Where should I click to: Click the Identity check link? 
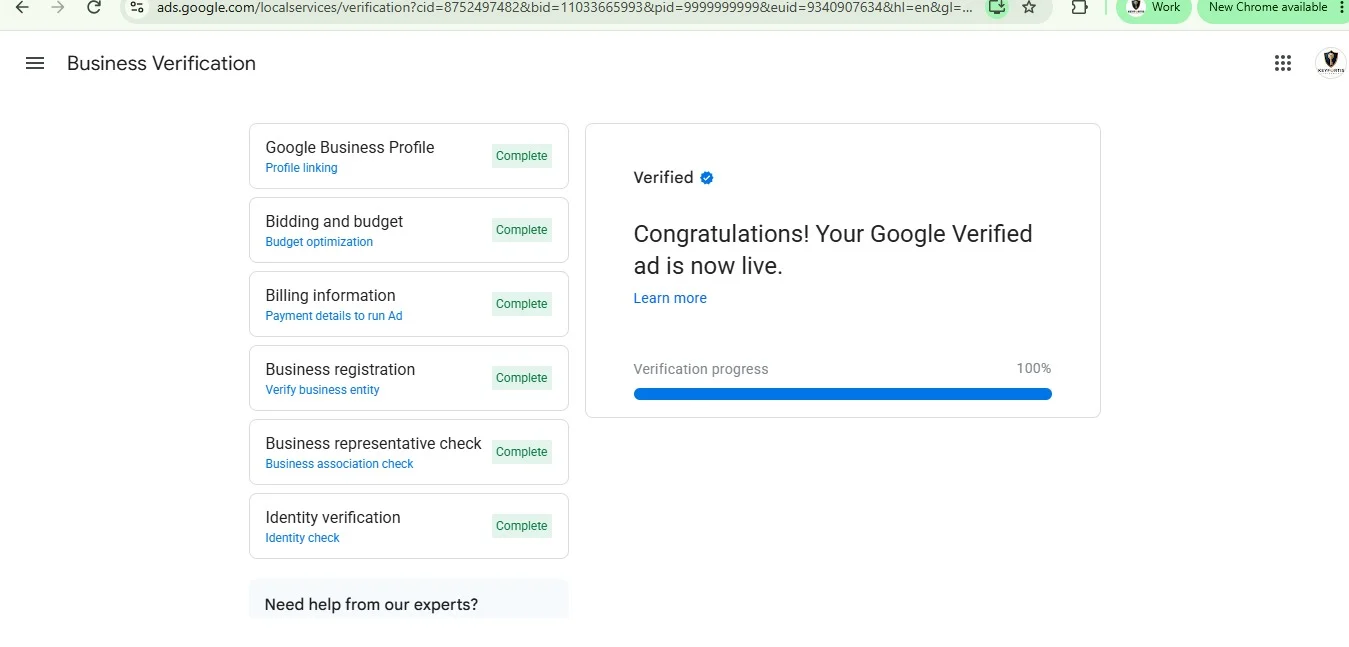pos(302,538)
